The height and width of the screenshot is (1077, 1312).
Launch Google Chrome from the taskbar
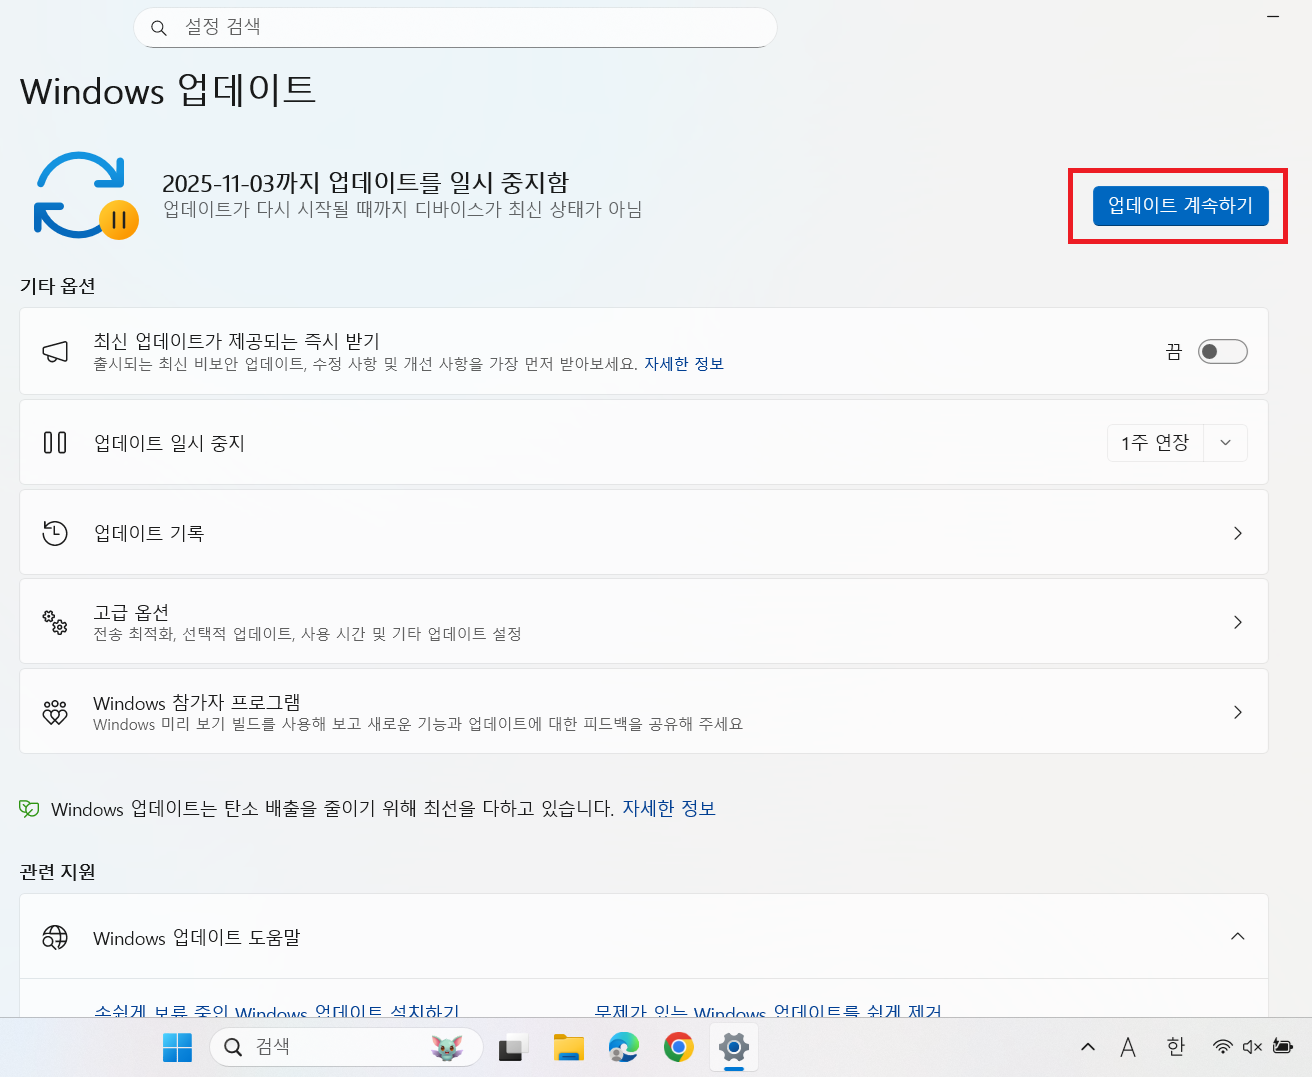679,1047
